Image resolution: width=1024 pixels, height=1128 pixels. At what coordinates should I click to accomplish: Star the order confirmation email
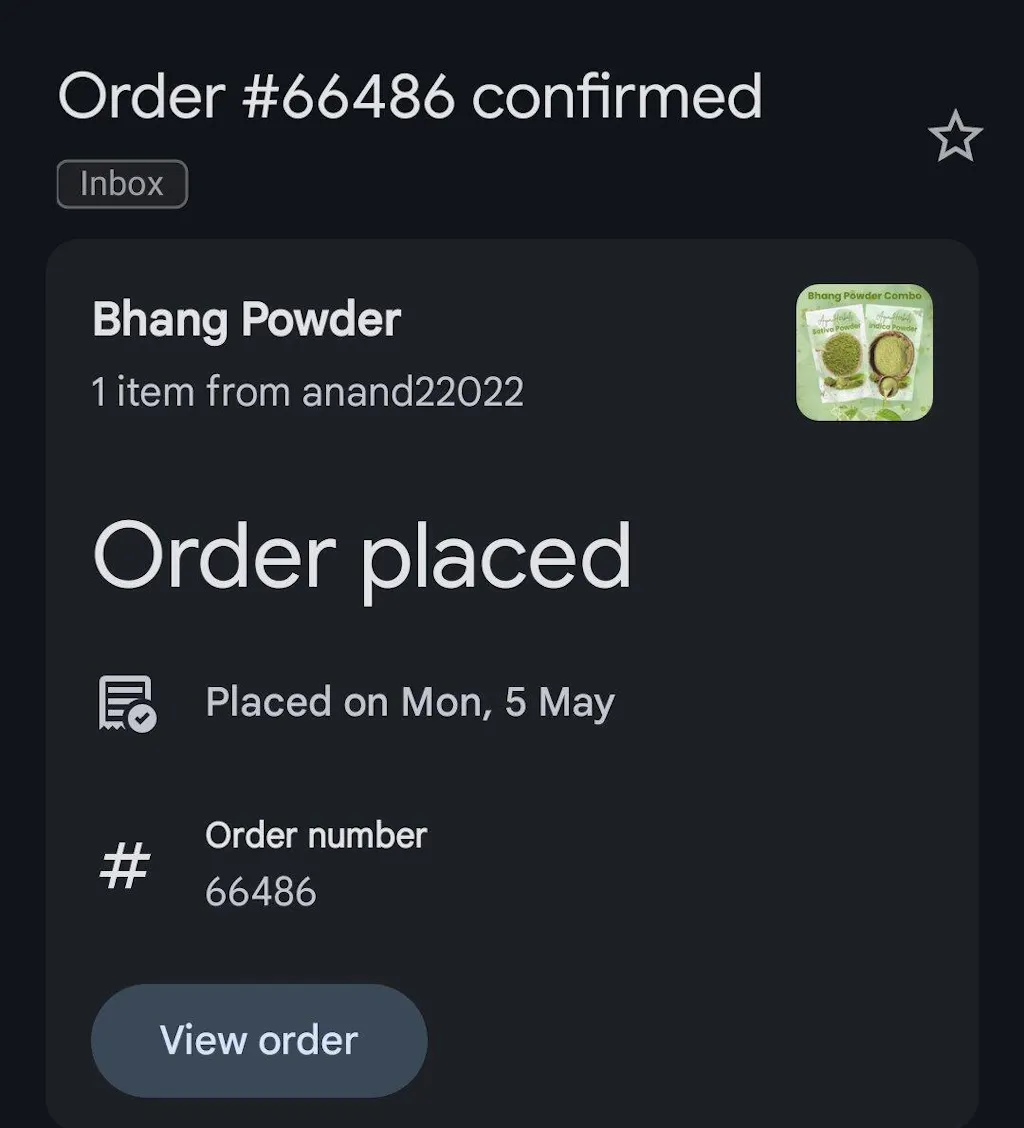(955, 136)
